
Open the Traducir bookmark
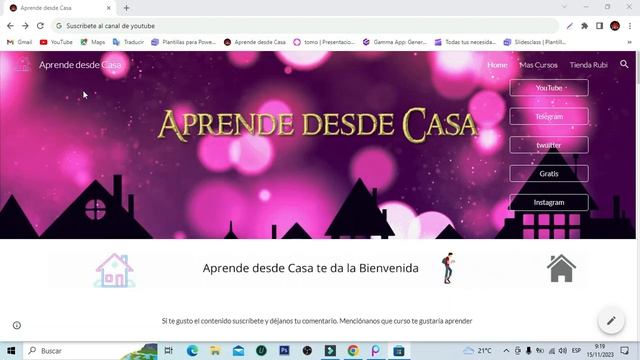tap(128, 42)
